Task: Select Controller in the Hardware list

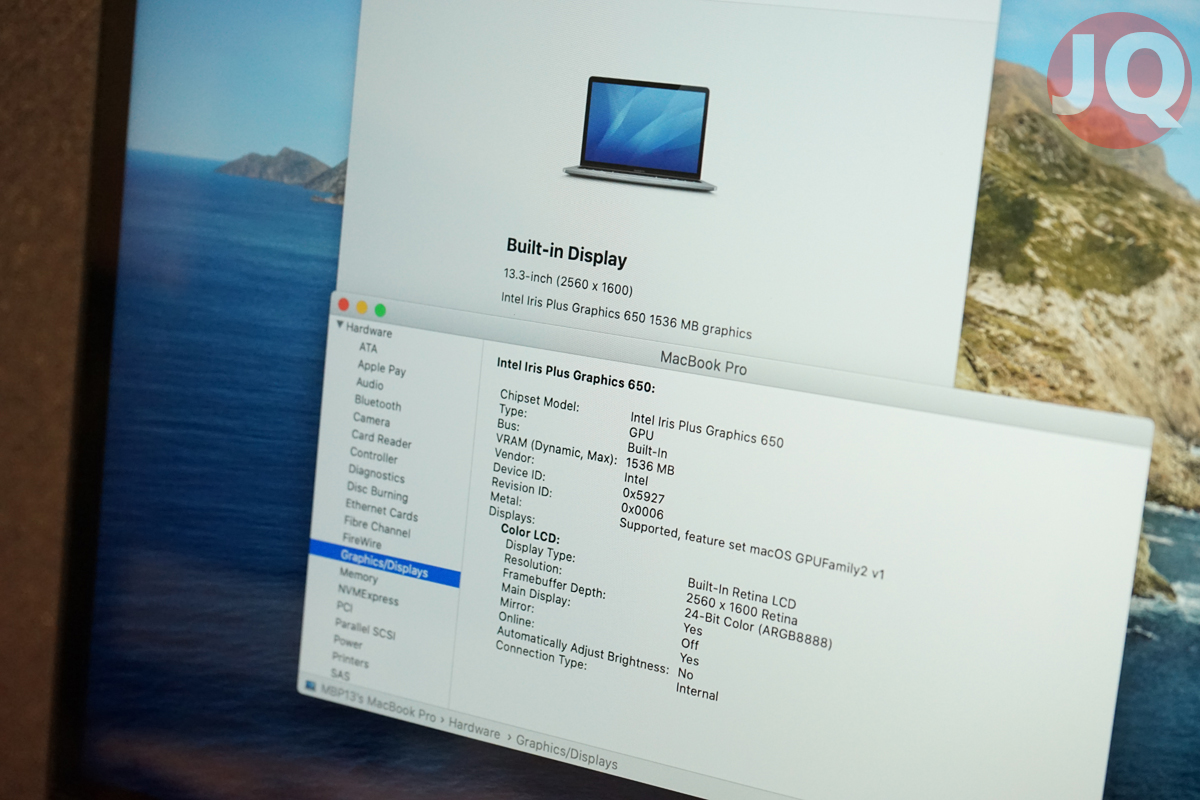Action: (x=374, y=456)
